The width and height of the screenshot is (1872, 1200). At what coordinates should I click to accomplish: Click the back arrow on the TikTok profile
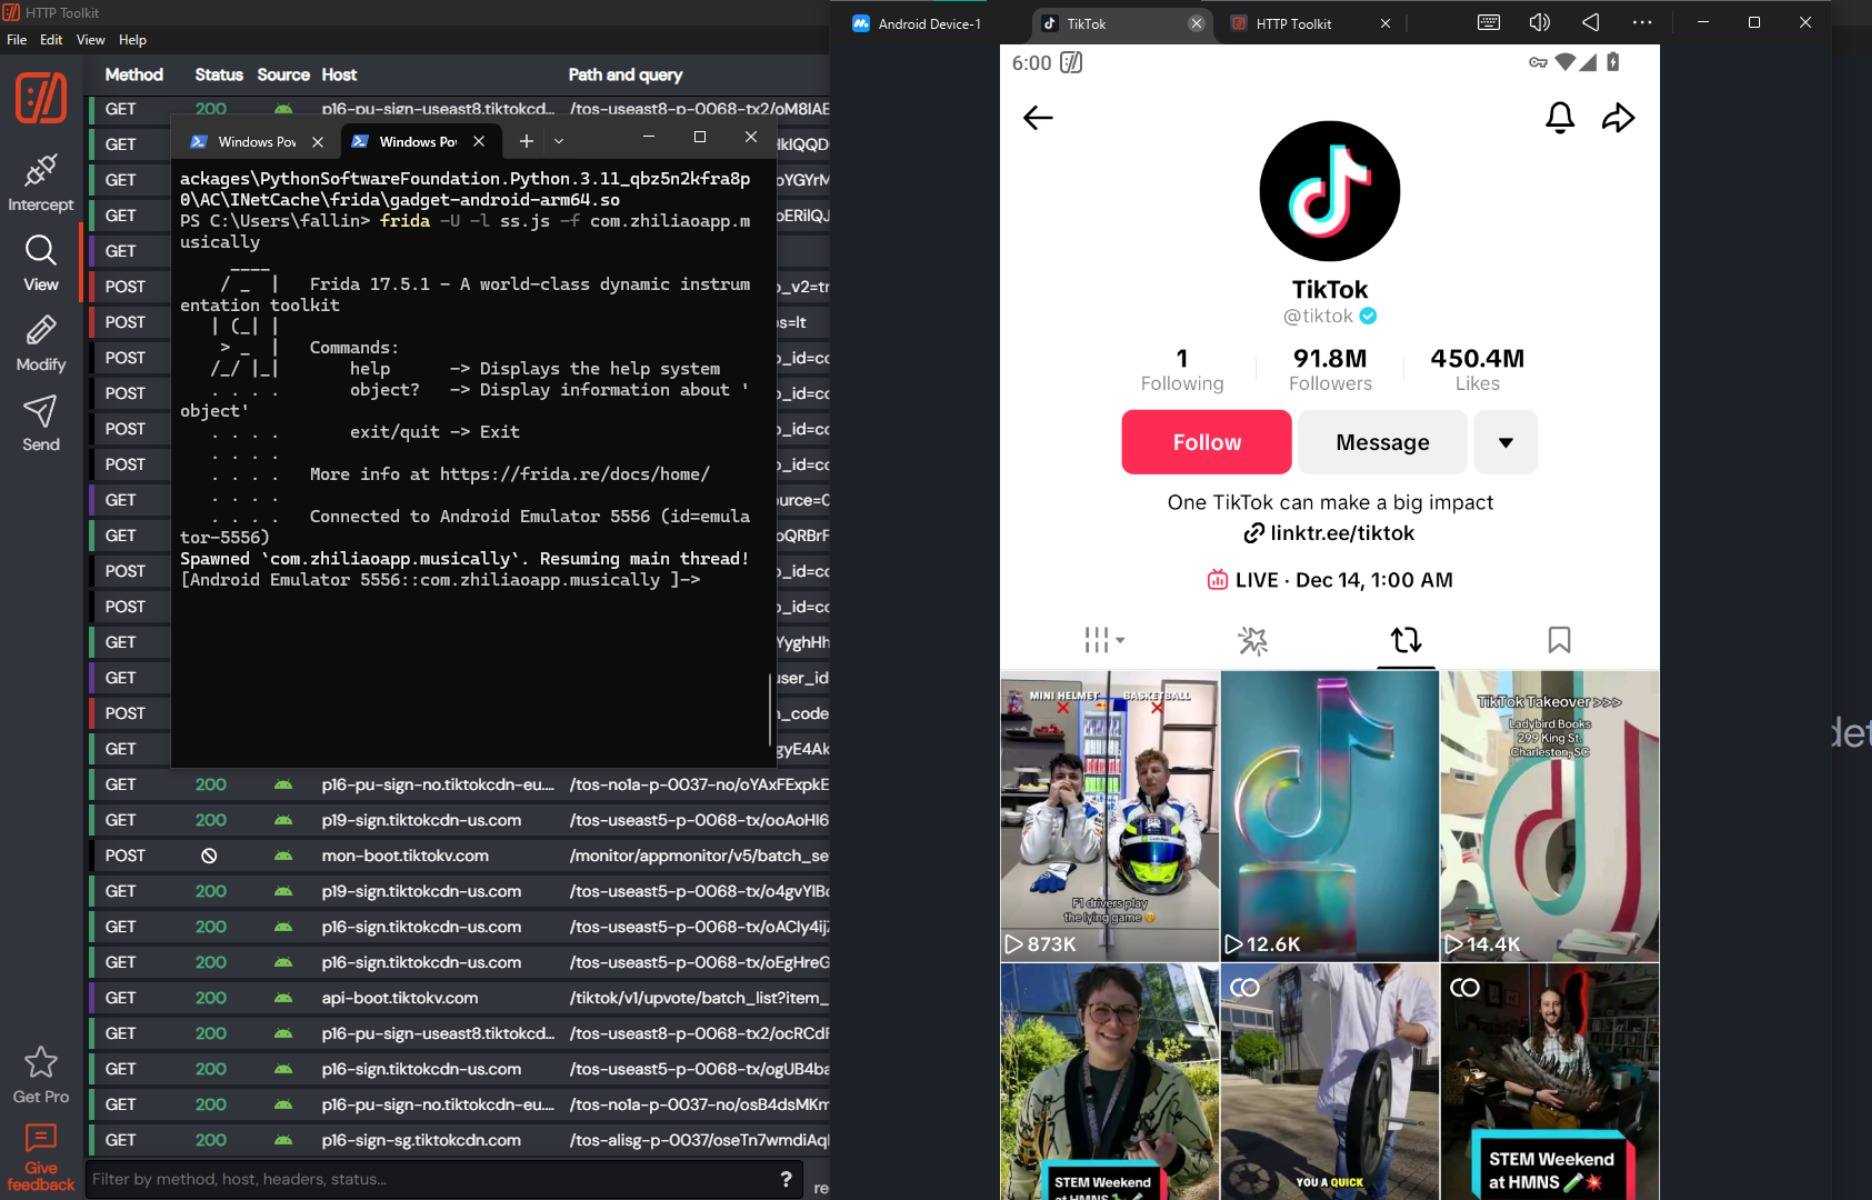[1038, 118]
